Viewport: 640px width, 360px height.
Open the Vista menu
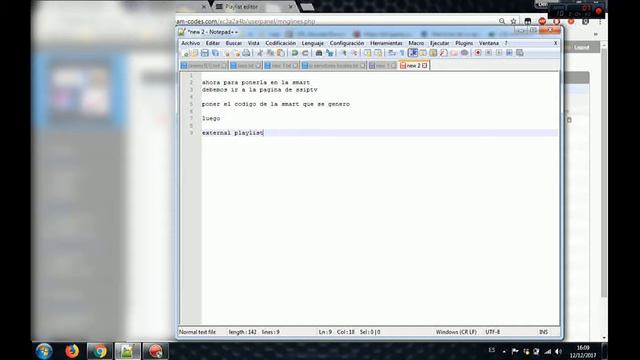pyautogui.click(x=253, y=43)
